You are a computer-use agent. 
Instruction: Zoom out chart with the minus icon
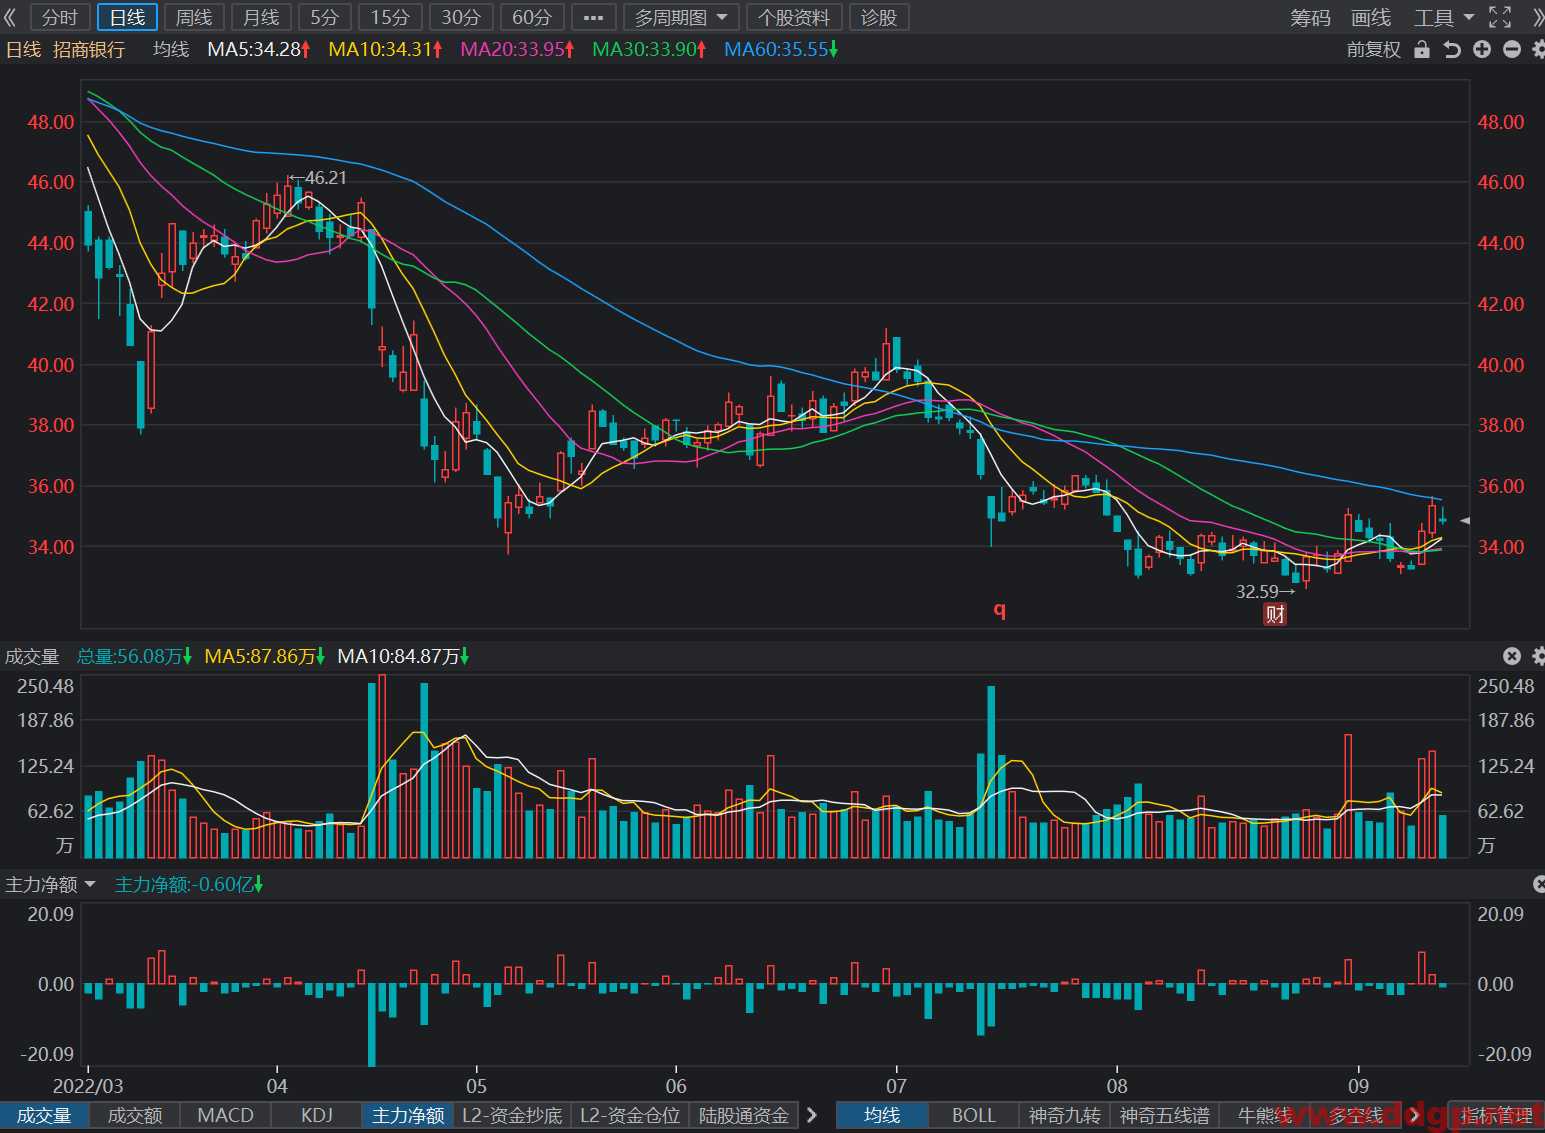(1512, 49)
